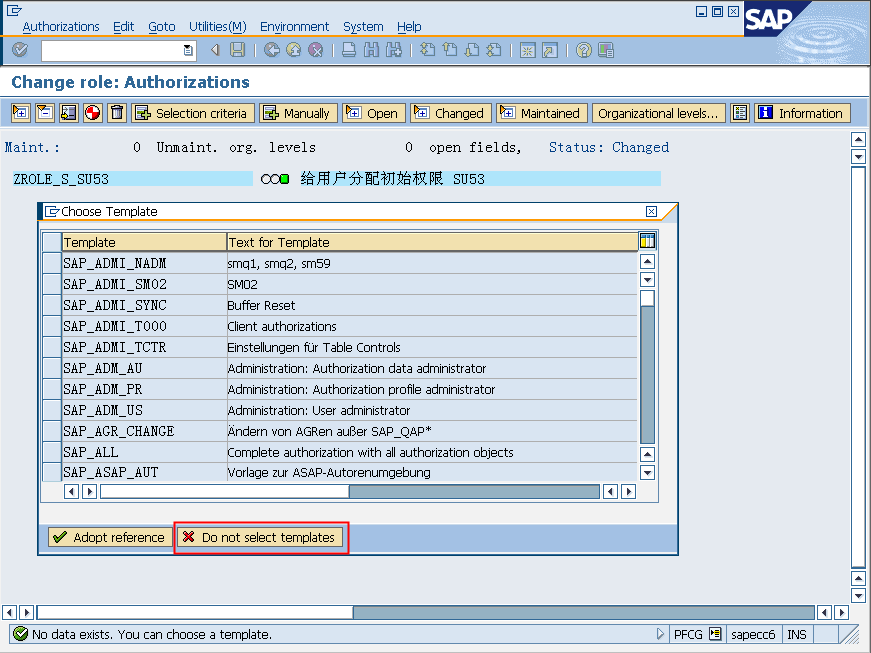Select row selector for SAP_ADM_AU
871x653 pixels.
click(52, 368)
